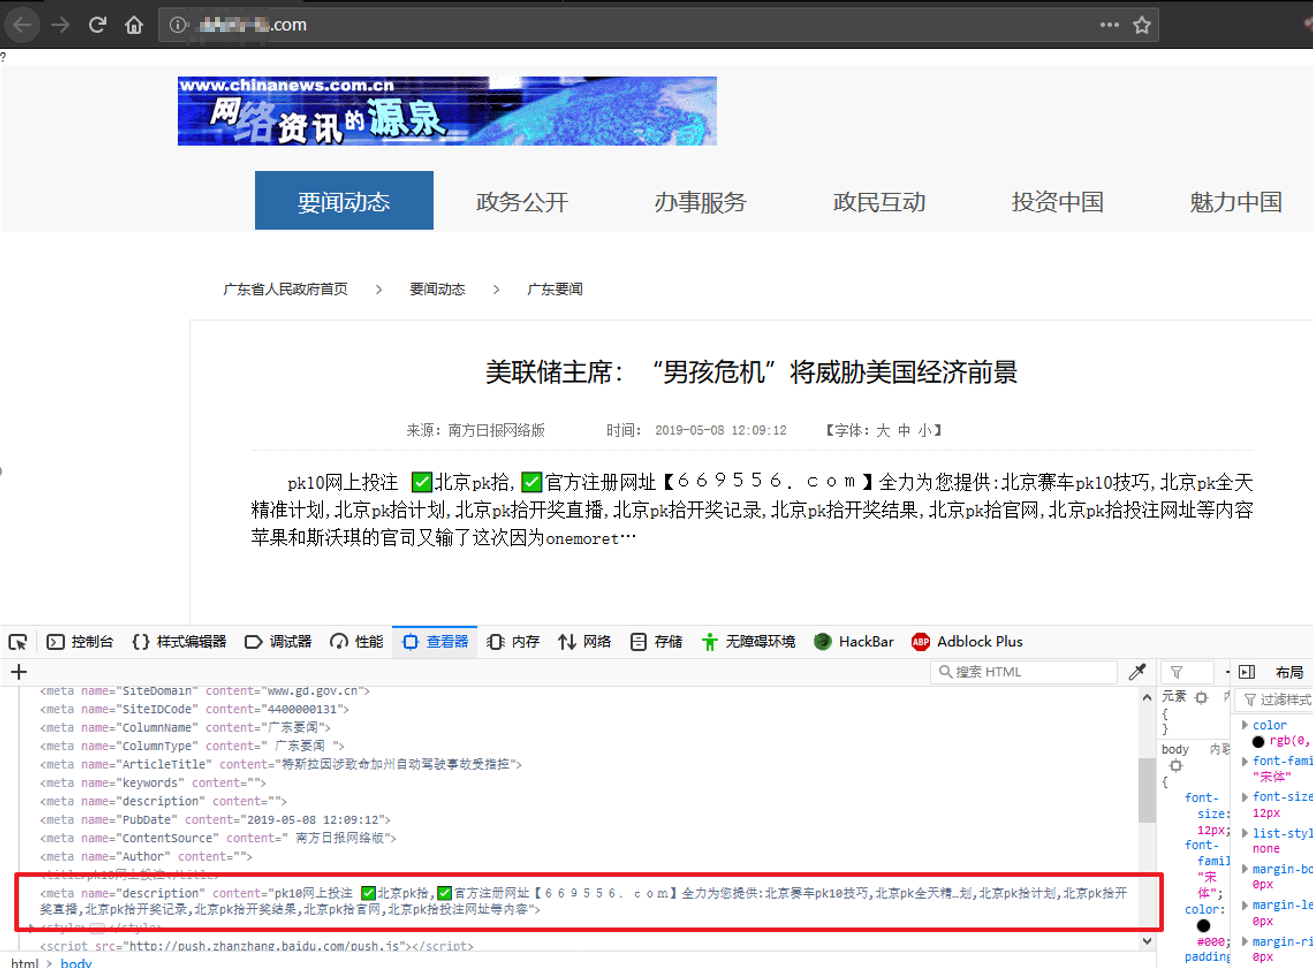Image resolution: width=1313 pixels, height=968 pixels.
Task: Select the SiteDomain meta tag line
Action: pos(205,691)
